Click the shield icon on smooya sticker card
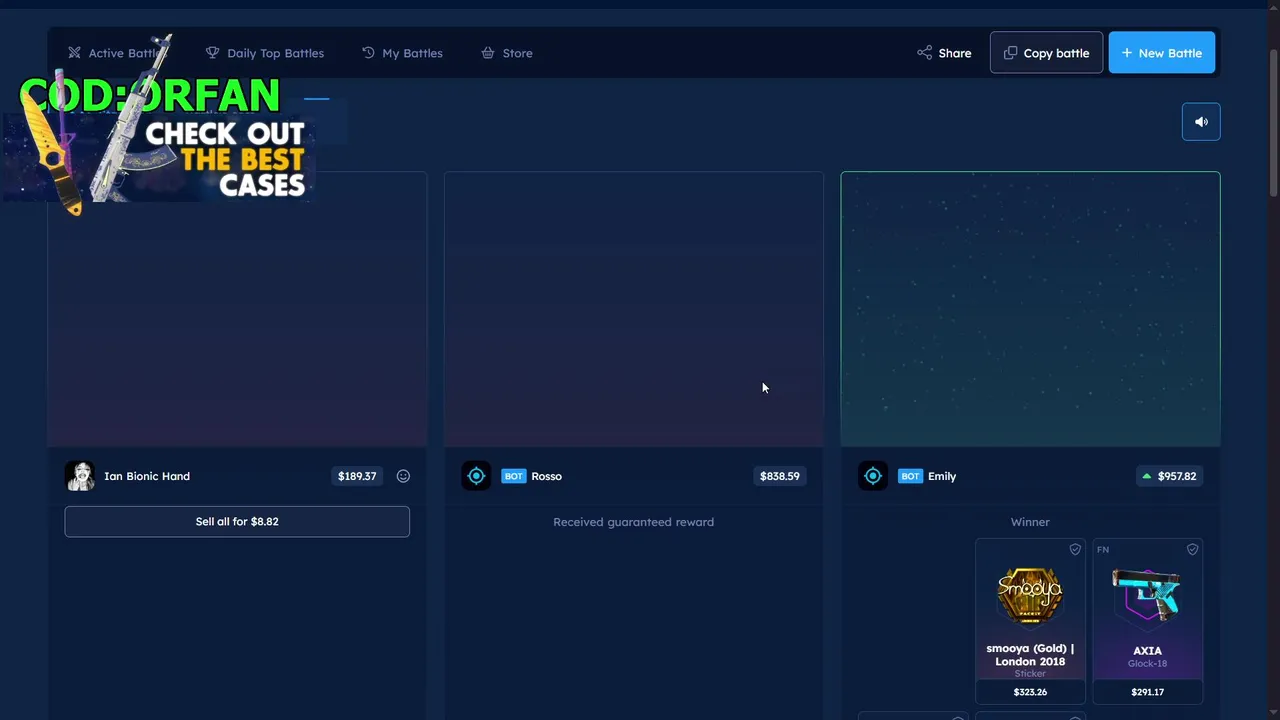This screenshot has height=720, width=1280. (1075, 549)
